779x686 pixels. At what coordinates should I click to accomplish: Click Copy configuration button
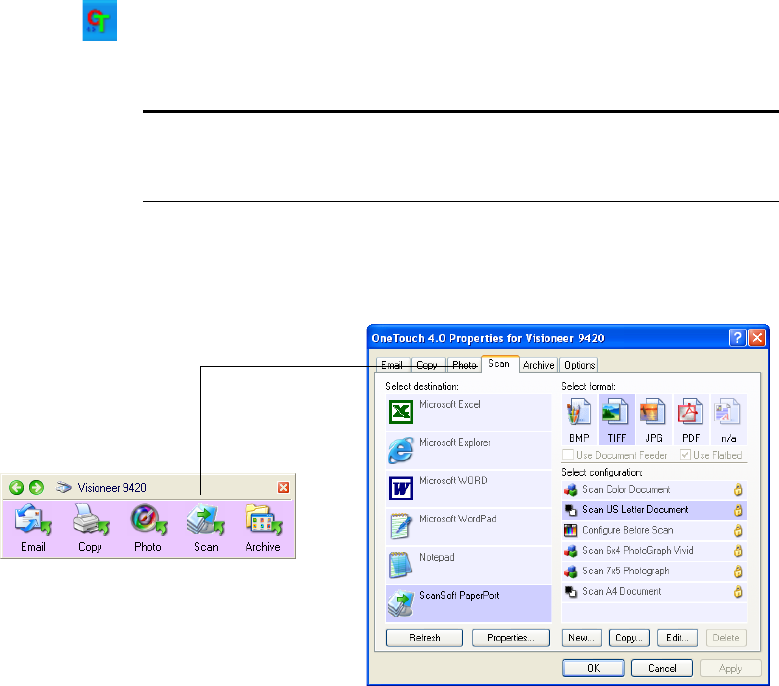629,638
